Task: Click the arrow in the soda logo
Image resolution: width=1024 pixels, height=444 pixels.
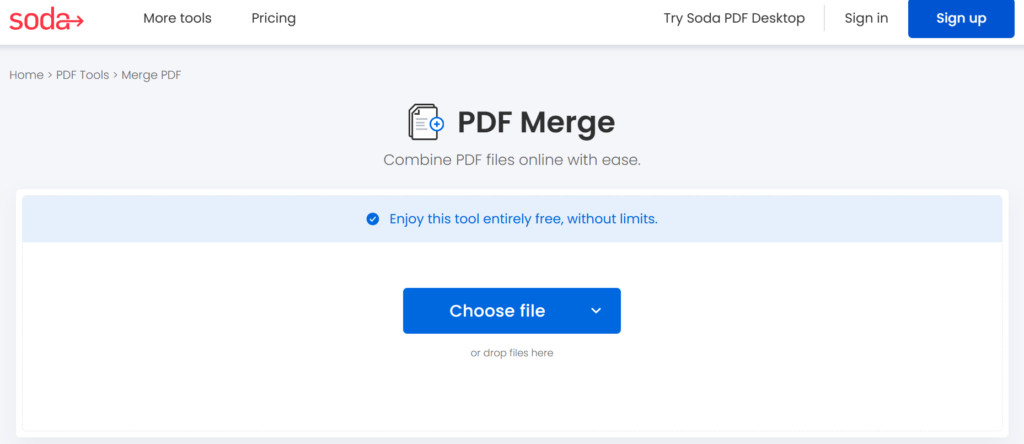Action: pos(74,22)
